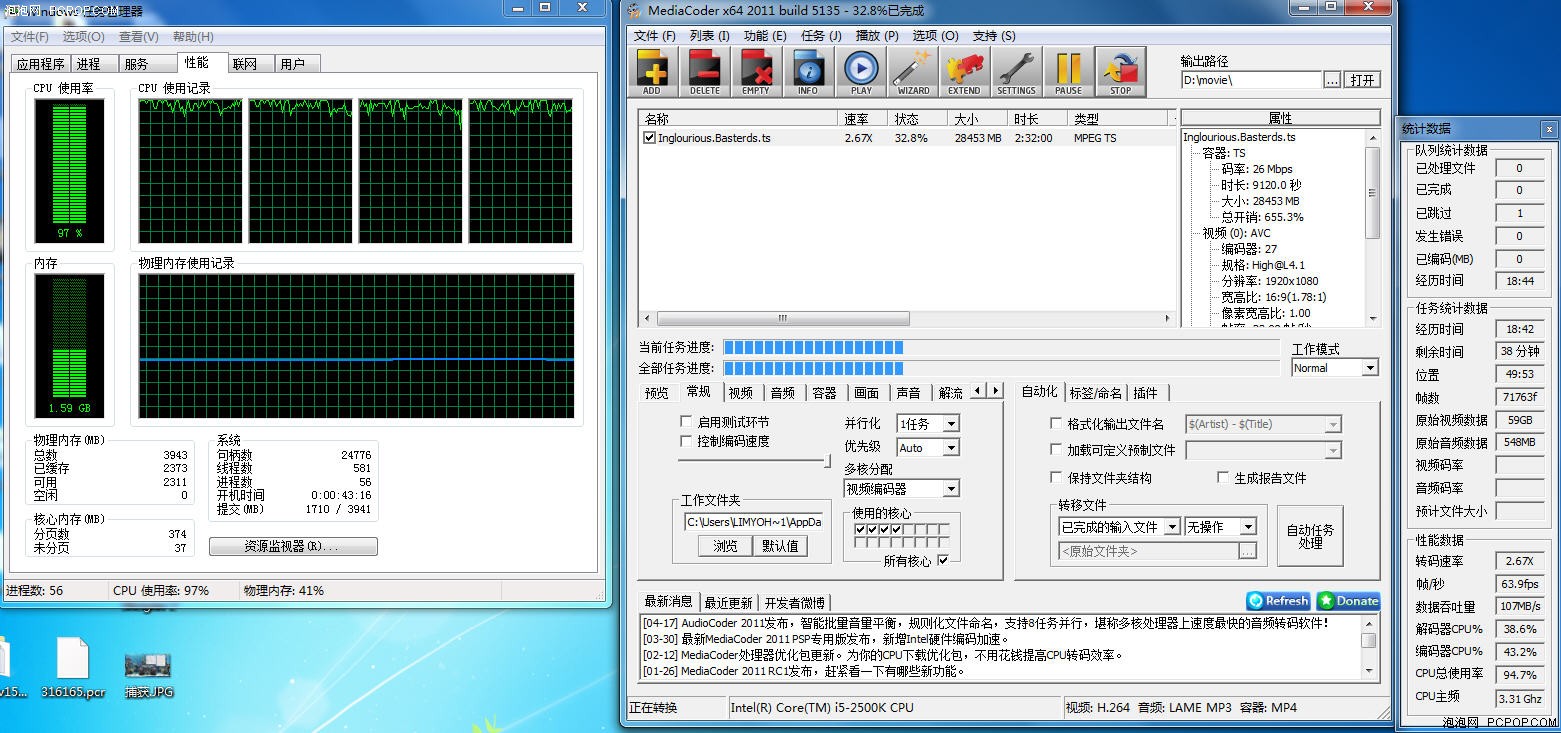Toggle the 保持文件夹结构 checkbox
This screenshot has width=1561, height=733.
tap(1057, 478)
